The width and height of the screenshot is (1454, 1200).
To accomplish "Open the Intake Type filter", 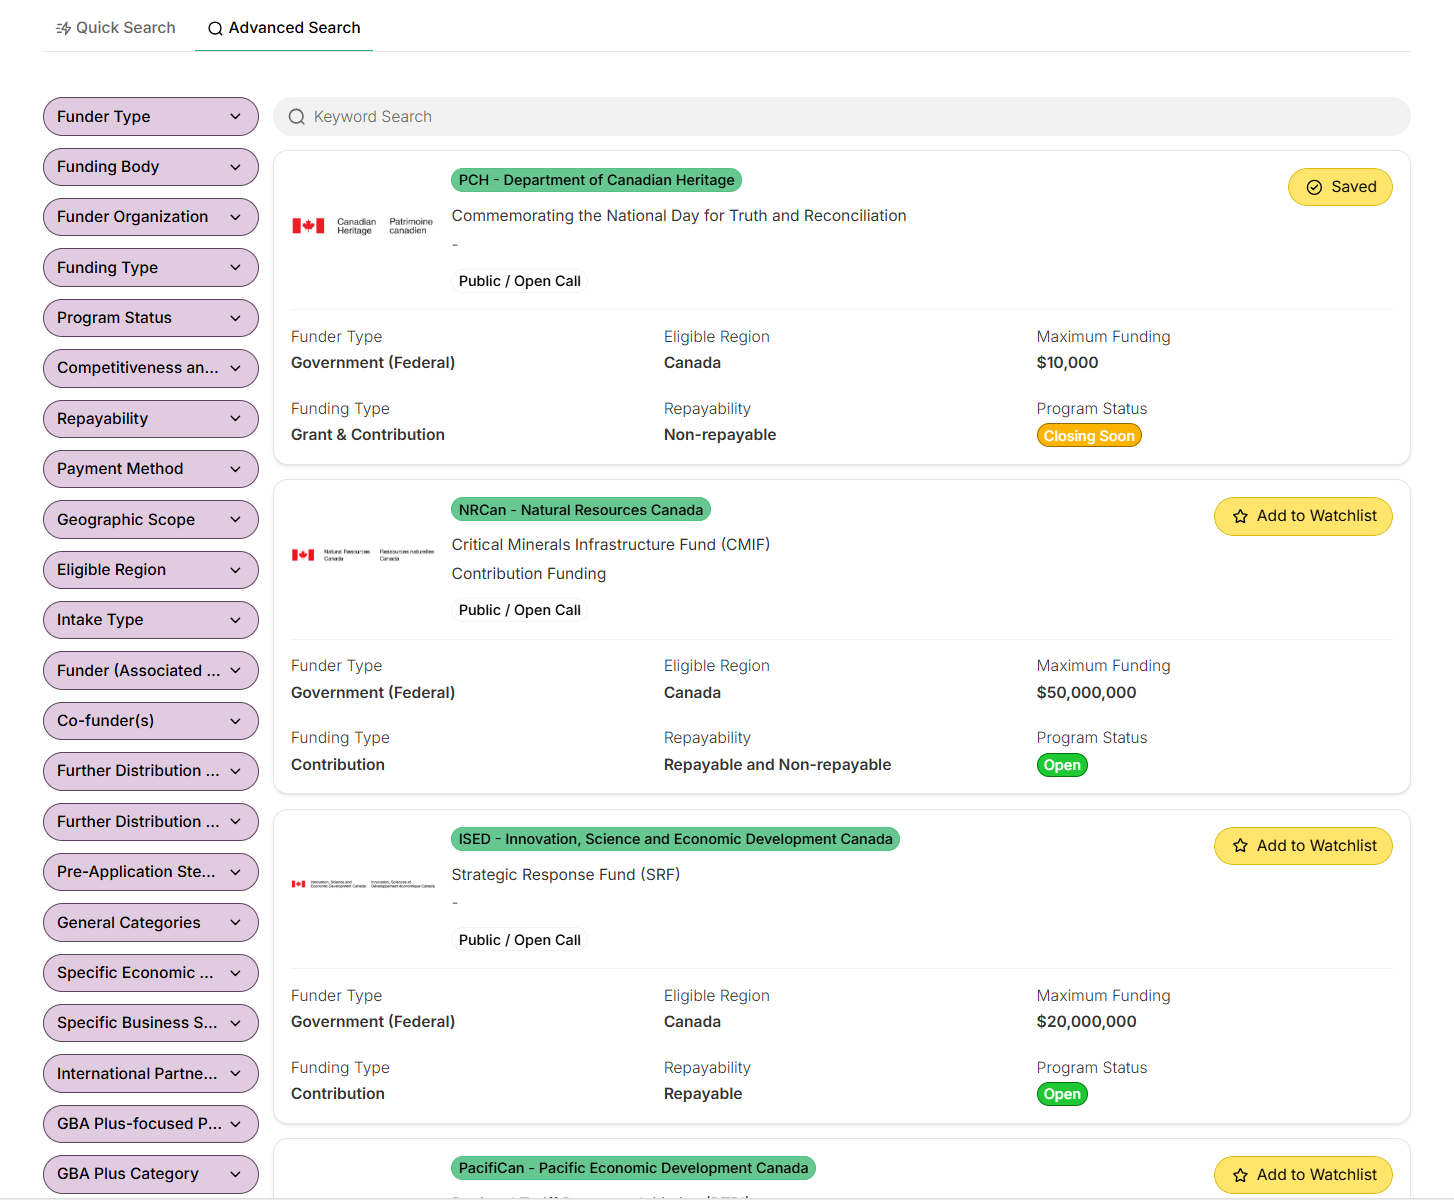I will [151, 620].
